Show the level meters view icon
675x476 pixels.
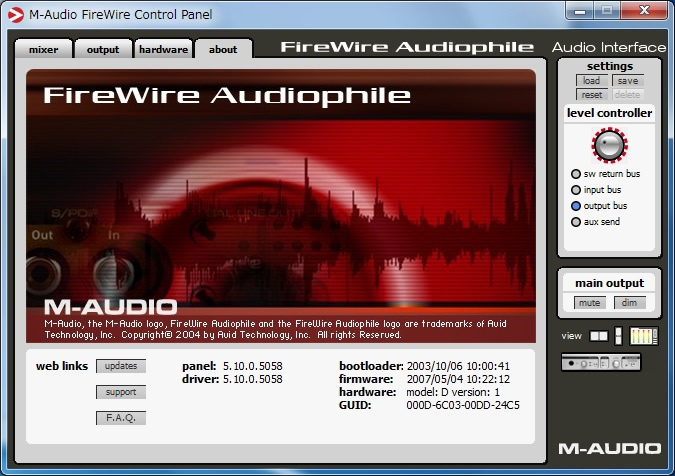pos(644,336)
